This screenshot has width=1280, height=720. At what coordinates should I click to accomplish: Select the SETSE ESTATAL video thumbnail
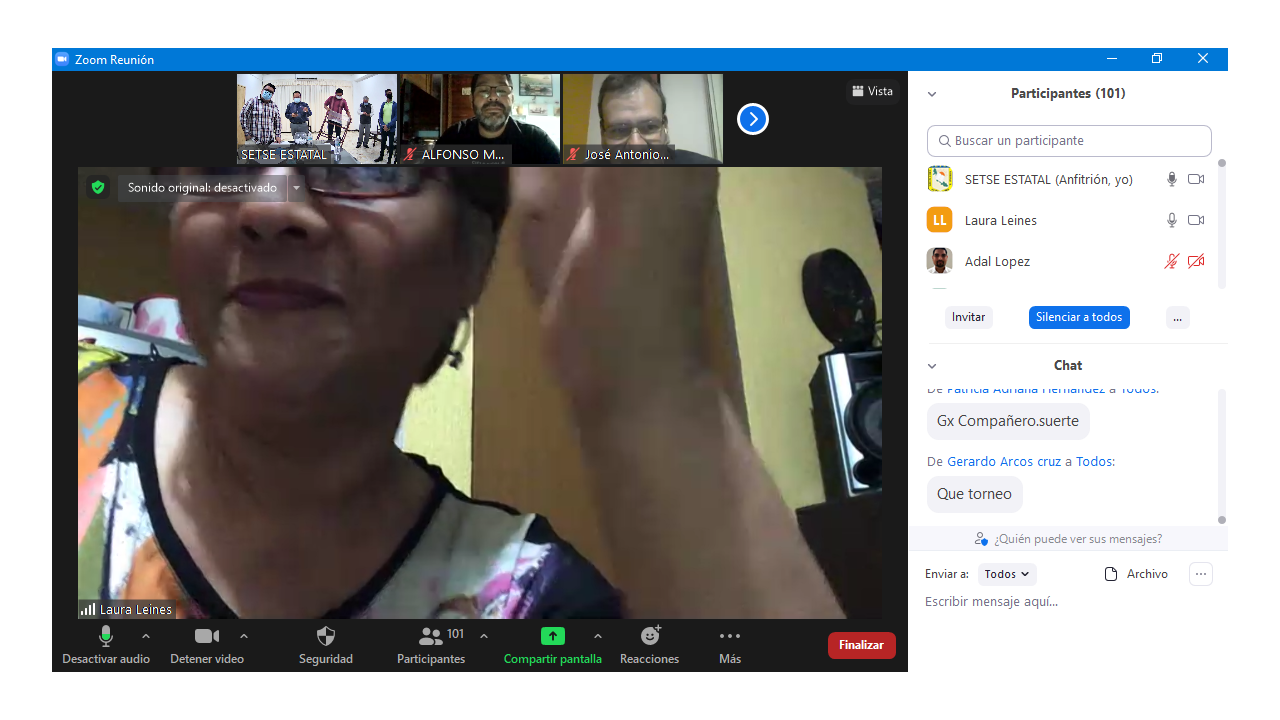[317, 118]
